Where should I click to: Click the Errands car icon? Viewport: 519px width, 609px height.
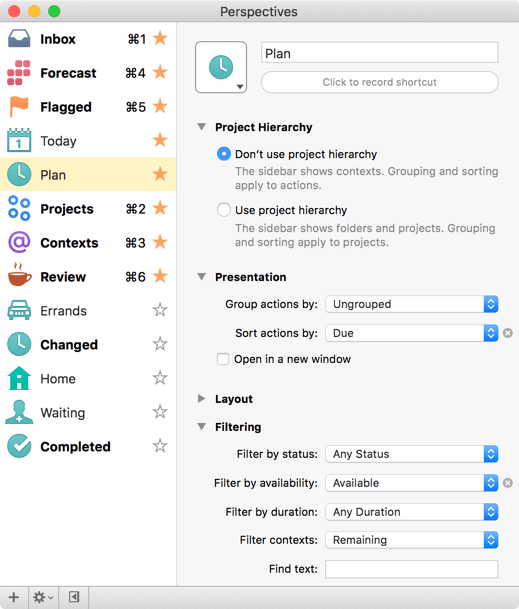click(19, 310)
